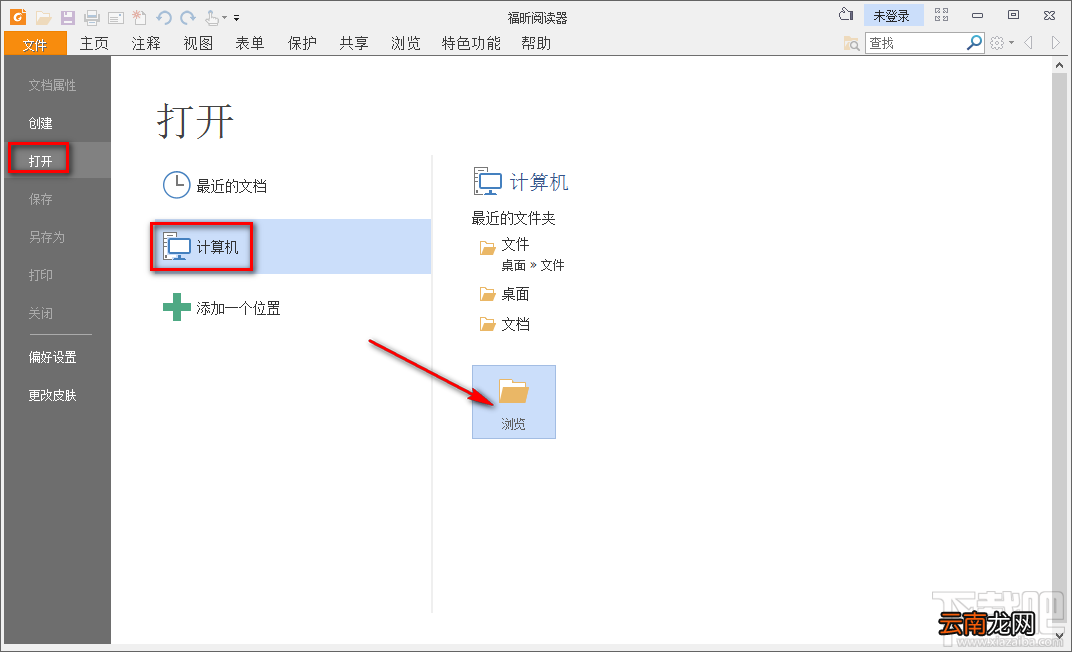Switch to the 保护 tab
Image resolution: width=1072 pixels, height=652 pixels.
coord(302,44)
